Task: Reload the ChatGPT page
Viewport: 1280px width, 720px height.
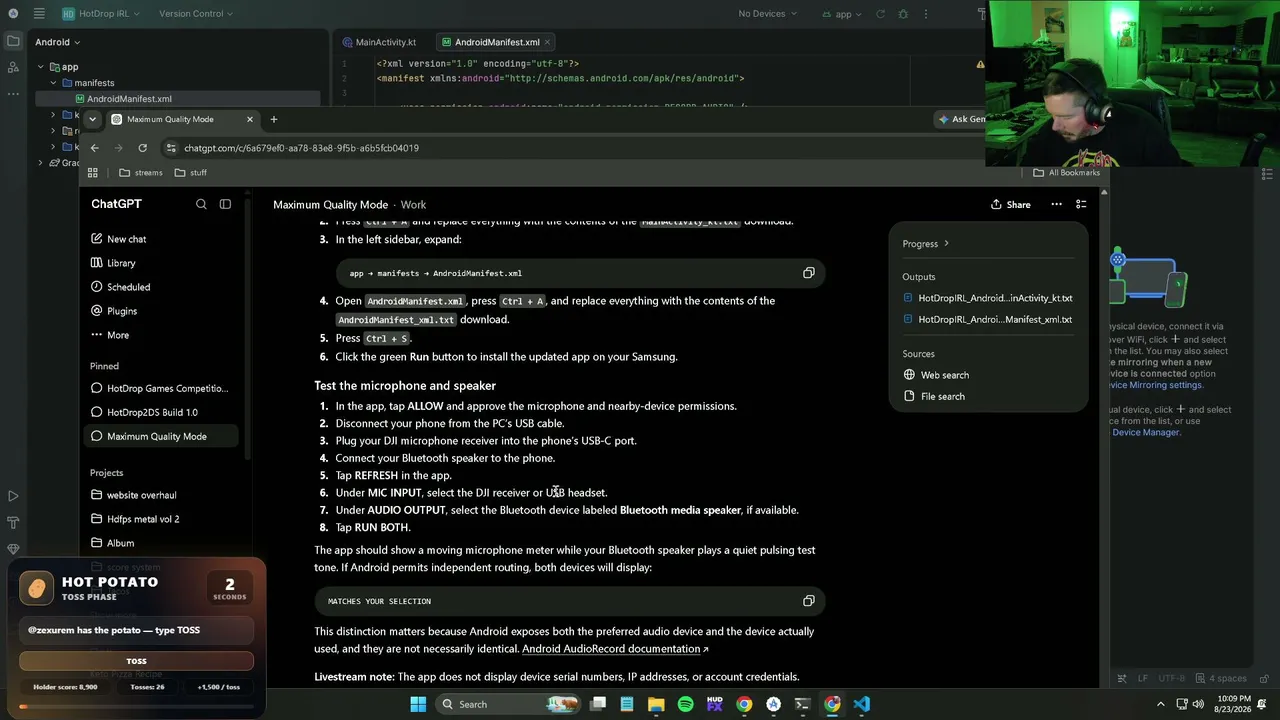Action: tap(142, 148)
